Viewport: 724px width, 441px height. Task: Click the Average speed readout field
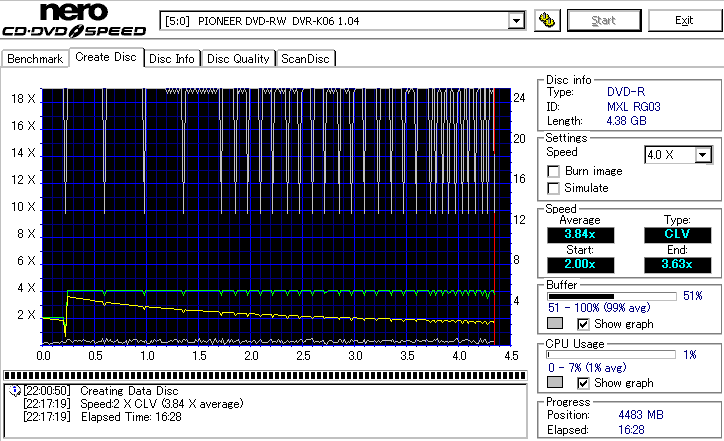[580, 234]
